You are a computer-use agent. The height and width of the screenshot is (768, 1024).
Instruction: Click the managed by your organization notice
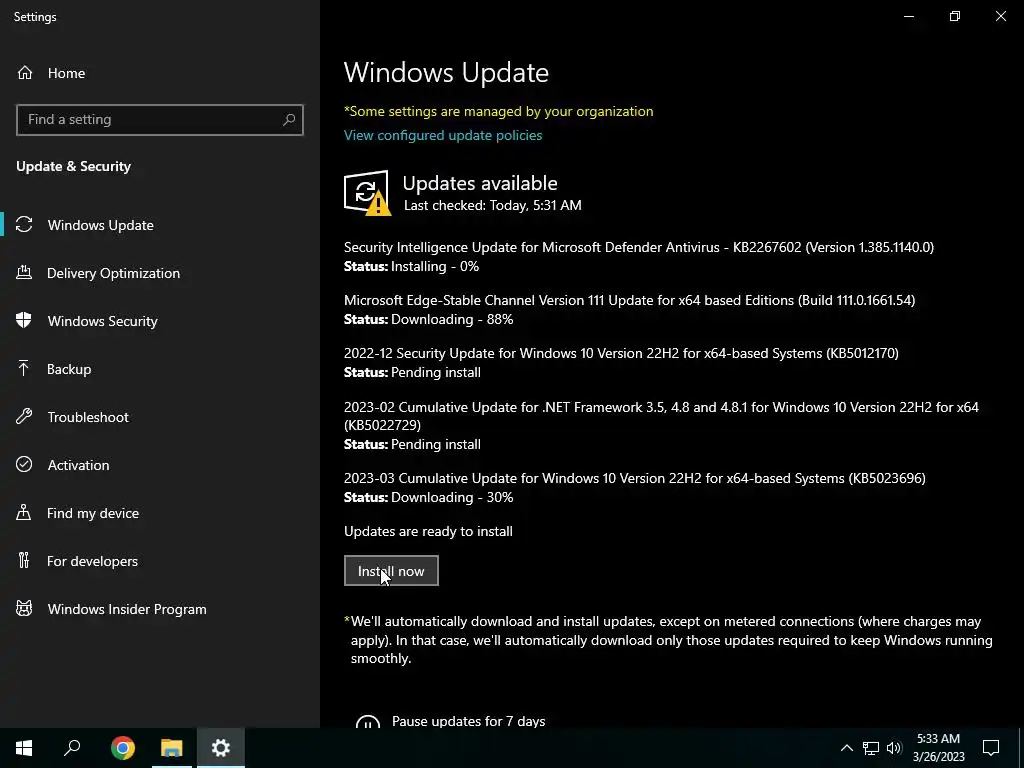pyautogui.click(x=498, y=112)
